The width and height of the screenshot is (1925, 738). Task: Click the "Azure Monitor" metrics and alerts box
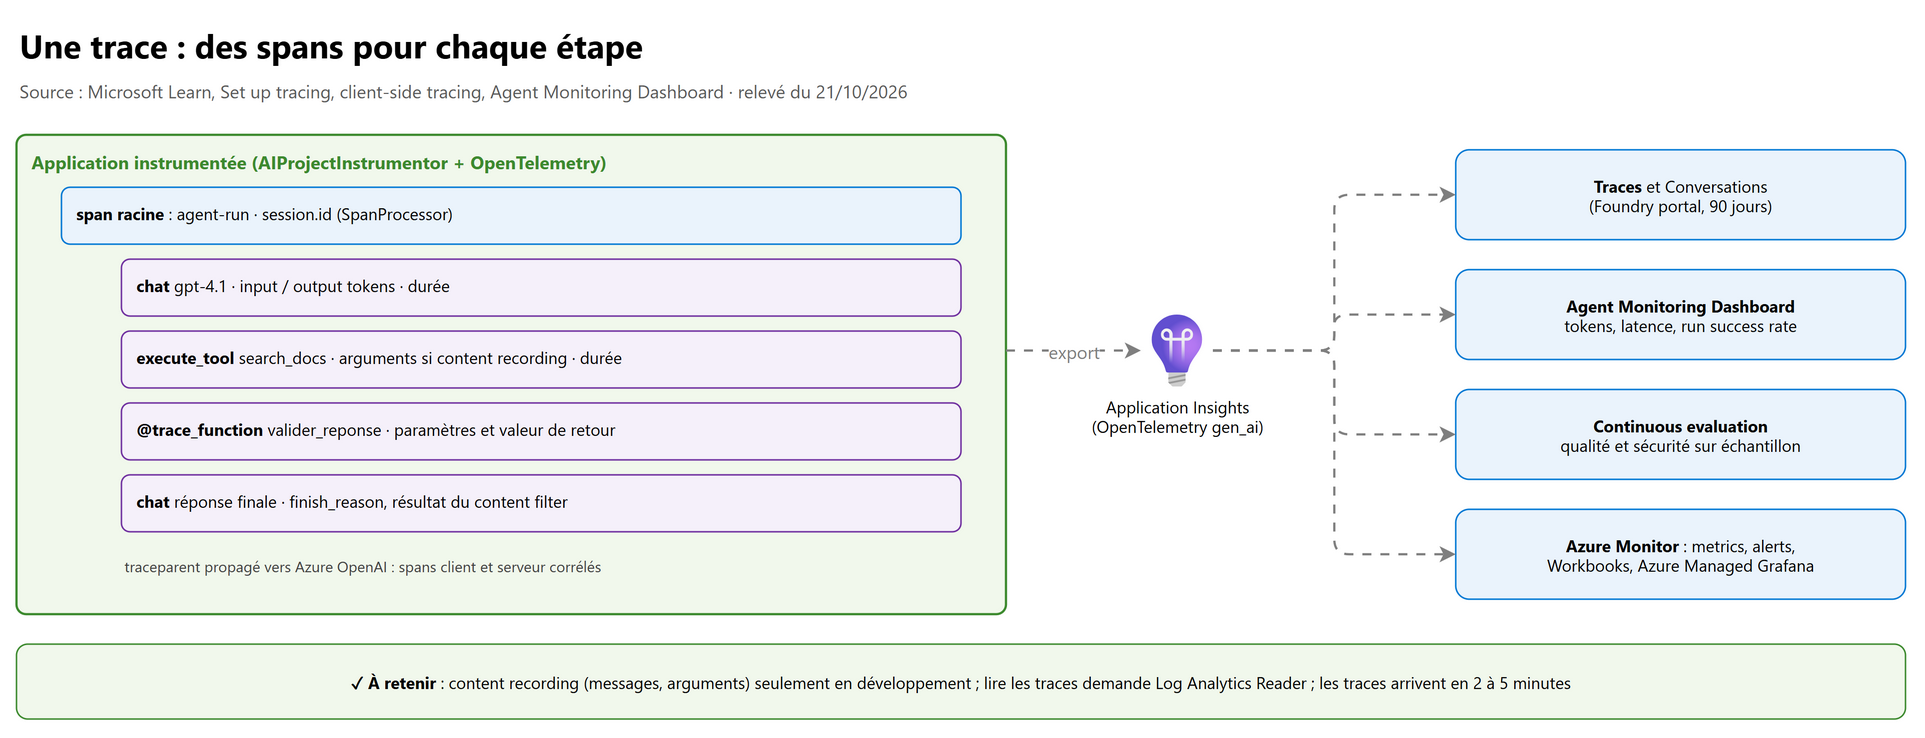(1680, 555)
